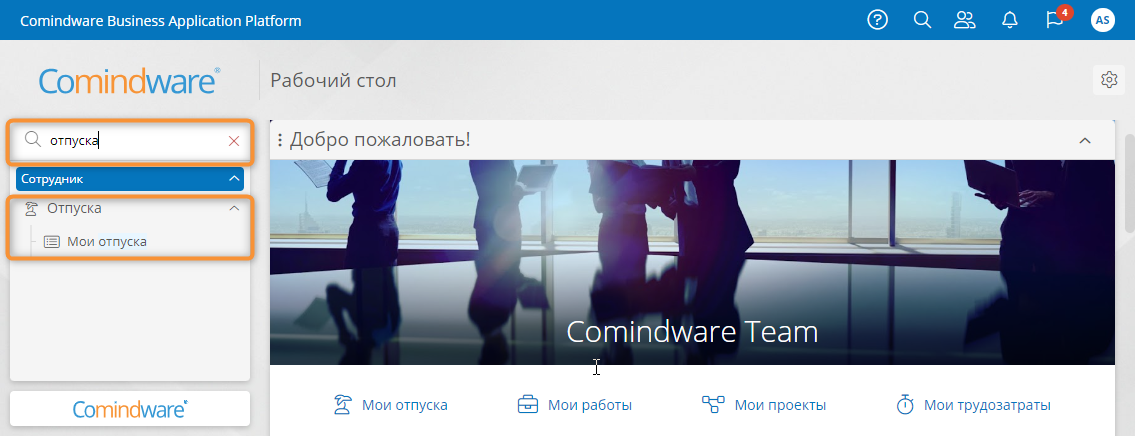This screenshot has height=436, width=1135.
Task: Click the Comindware logo below navigation
Action: (x=130, y=408)
